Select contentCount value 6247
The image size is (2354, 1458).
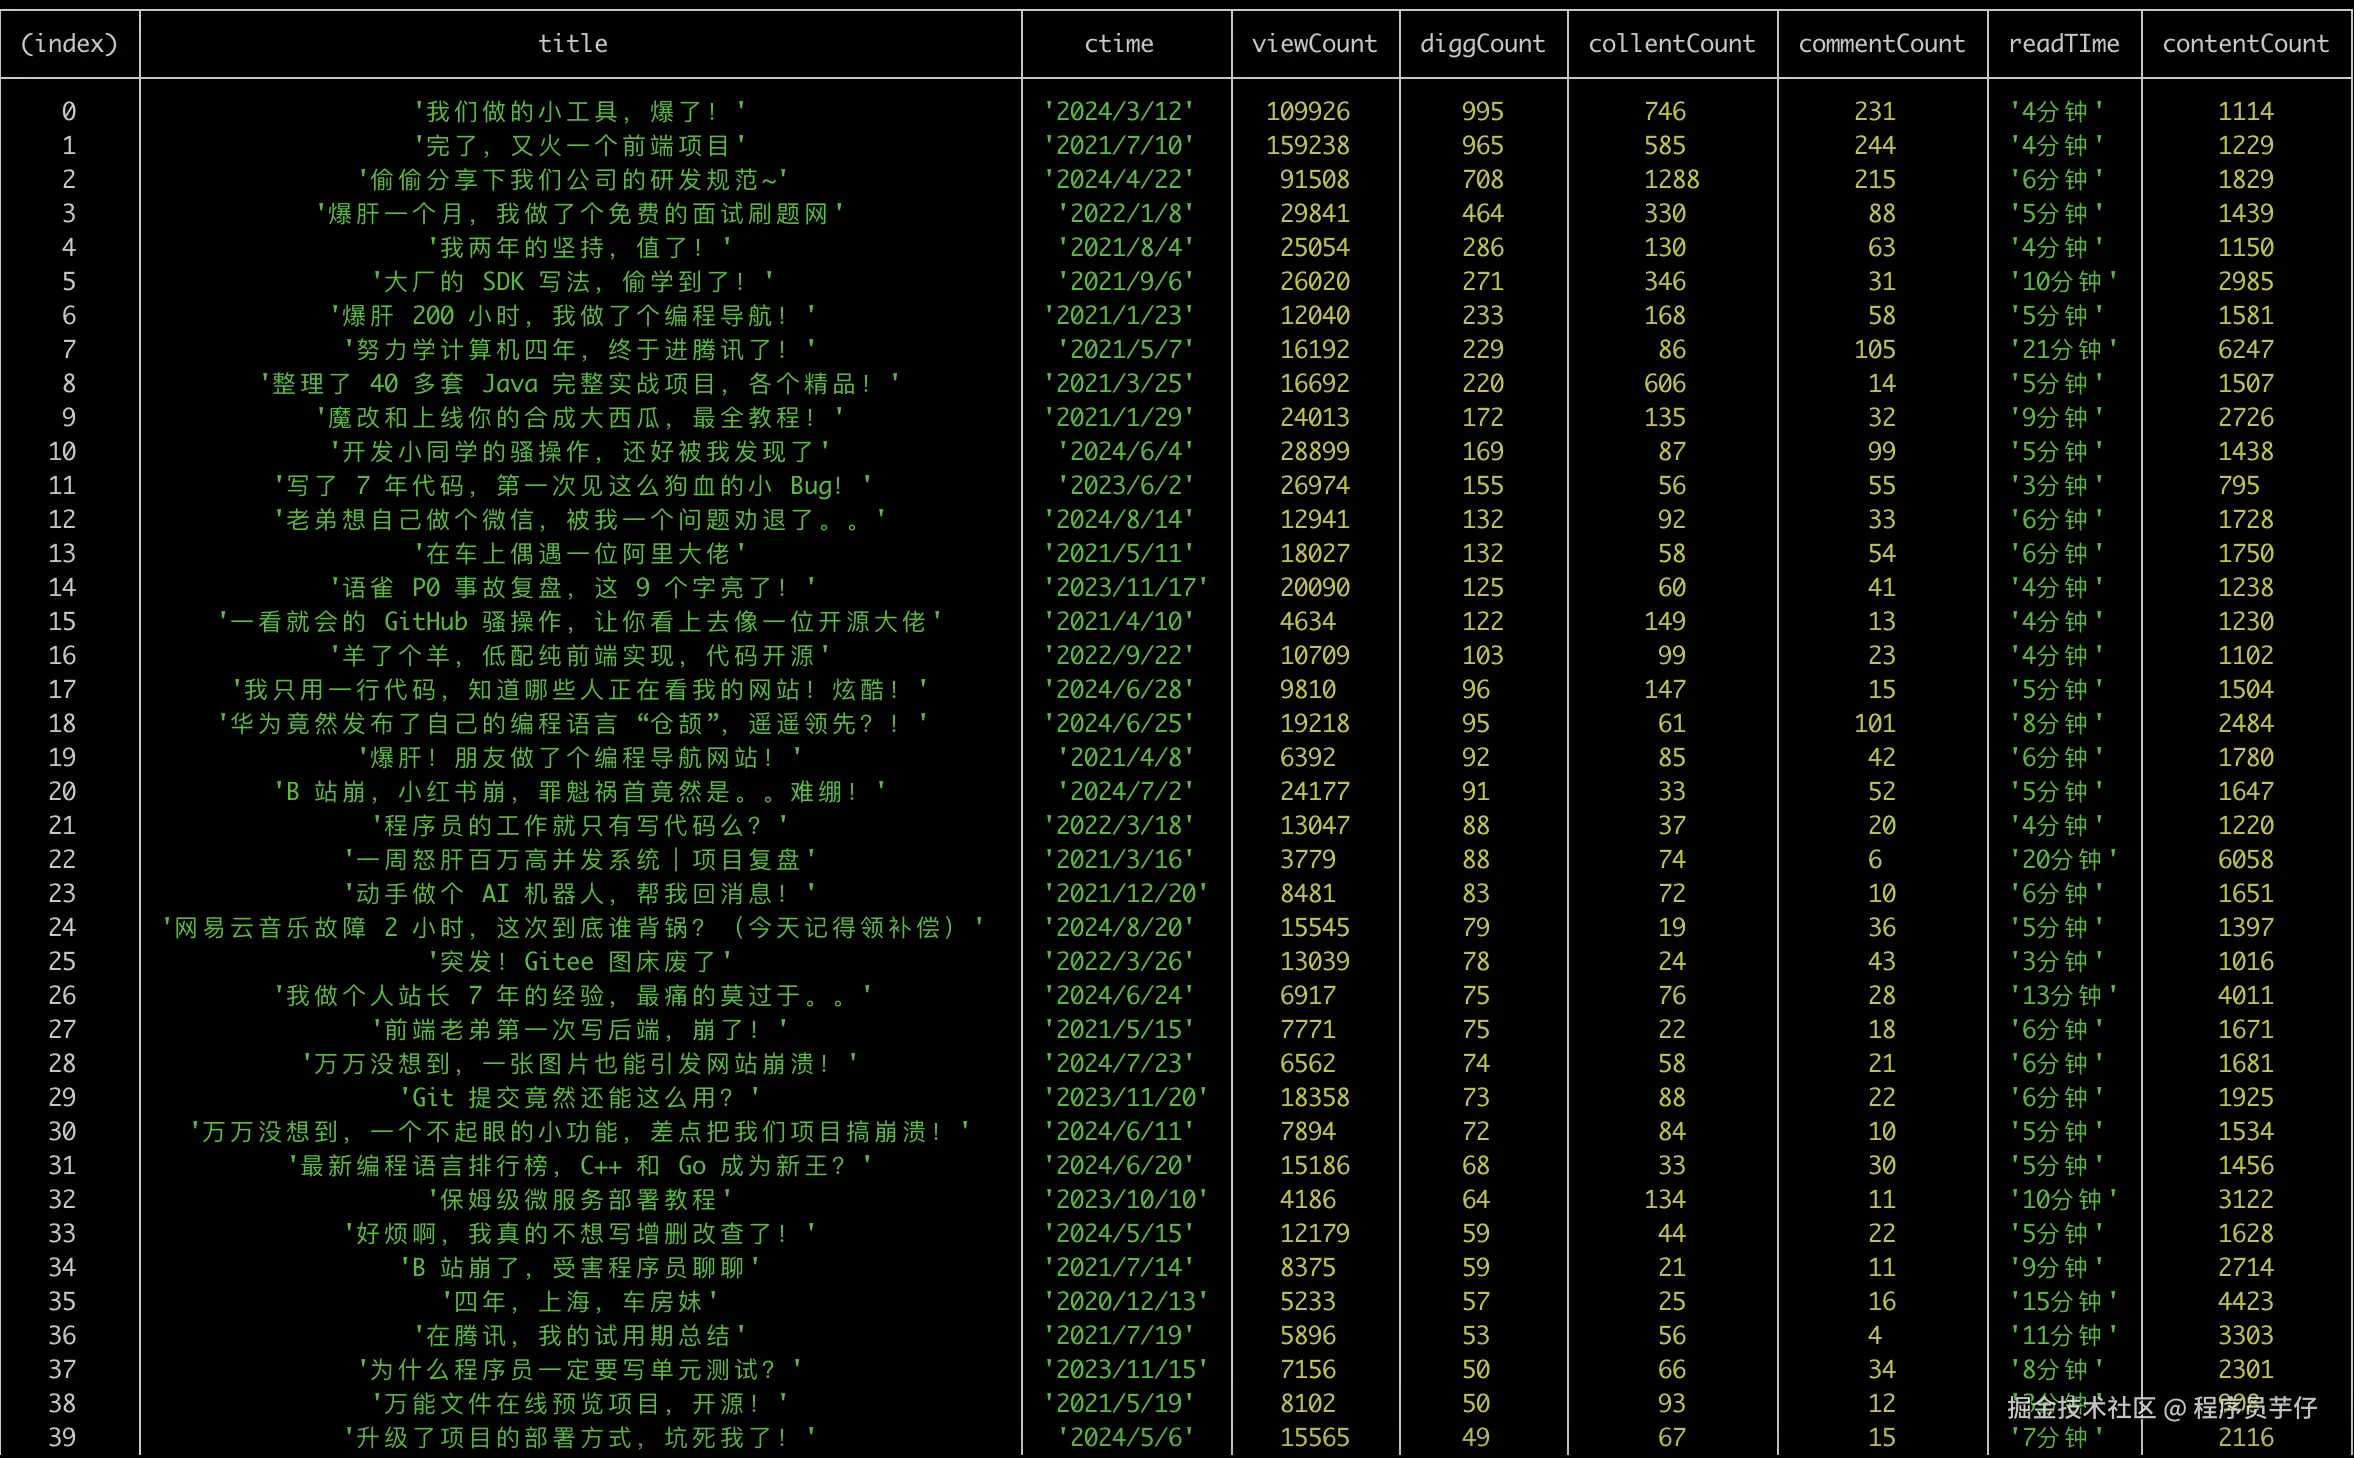[x=2245, y=349]
